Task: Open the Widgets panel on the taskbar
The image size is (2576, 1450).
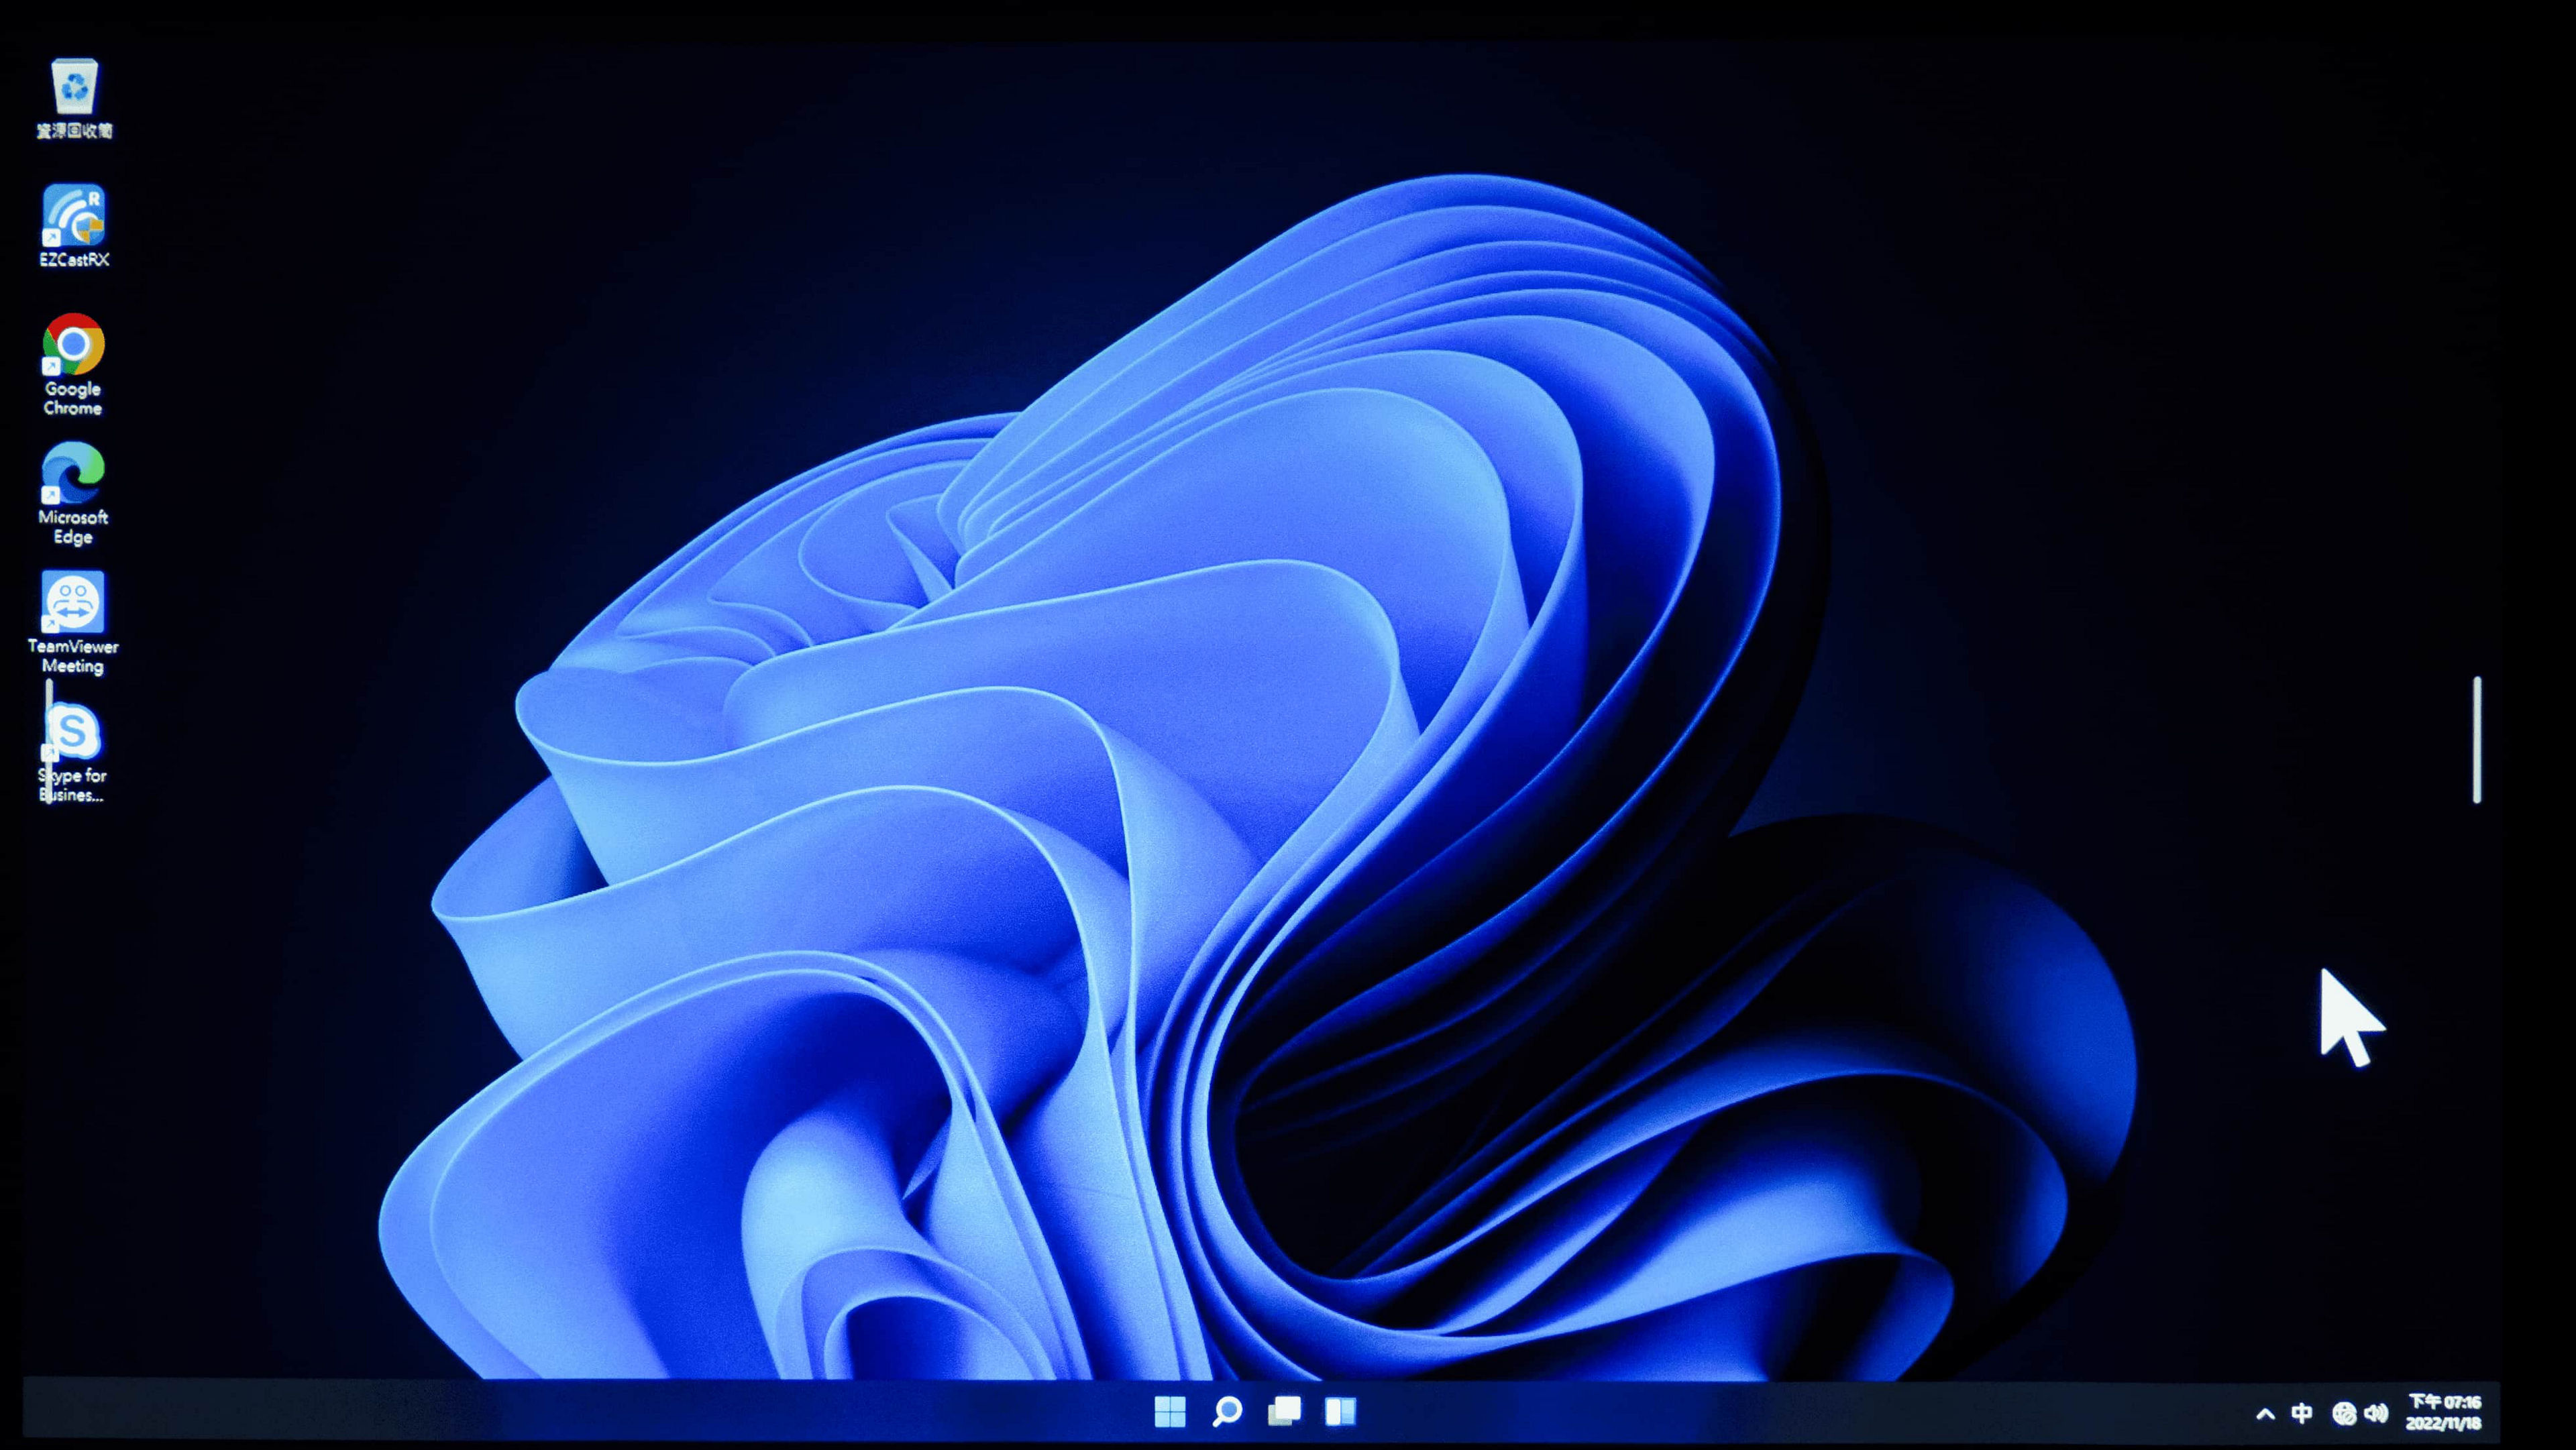Action: (1340, 1411)
